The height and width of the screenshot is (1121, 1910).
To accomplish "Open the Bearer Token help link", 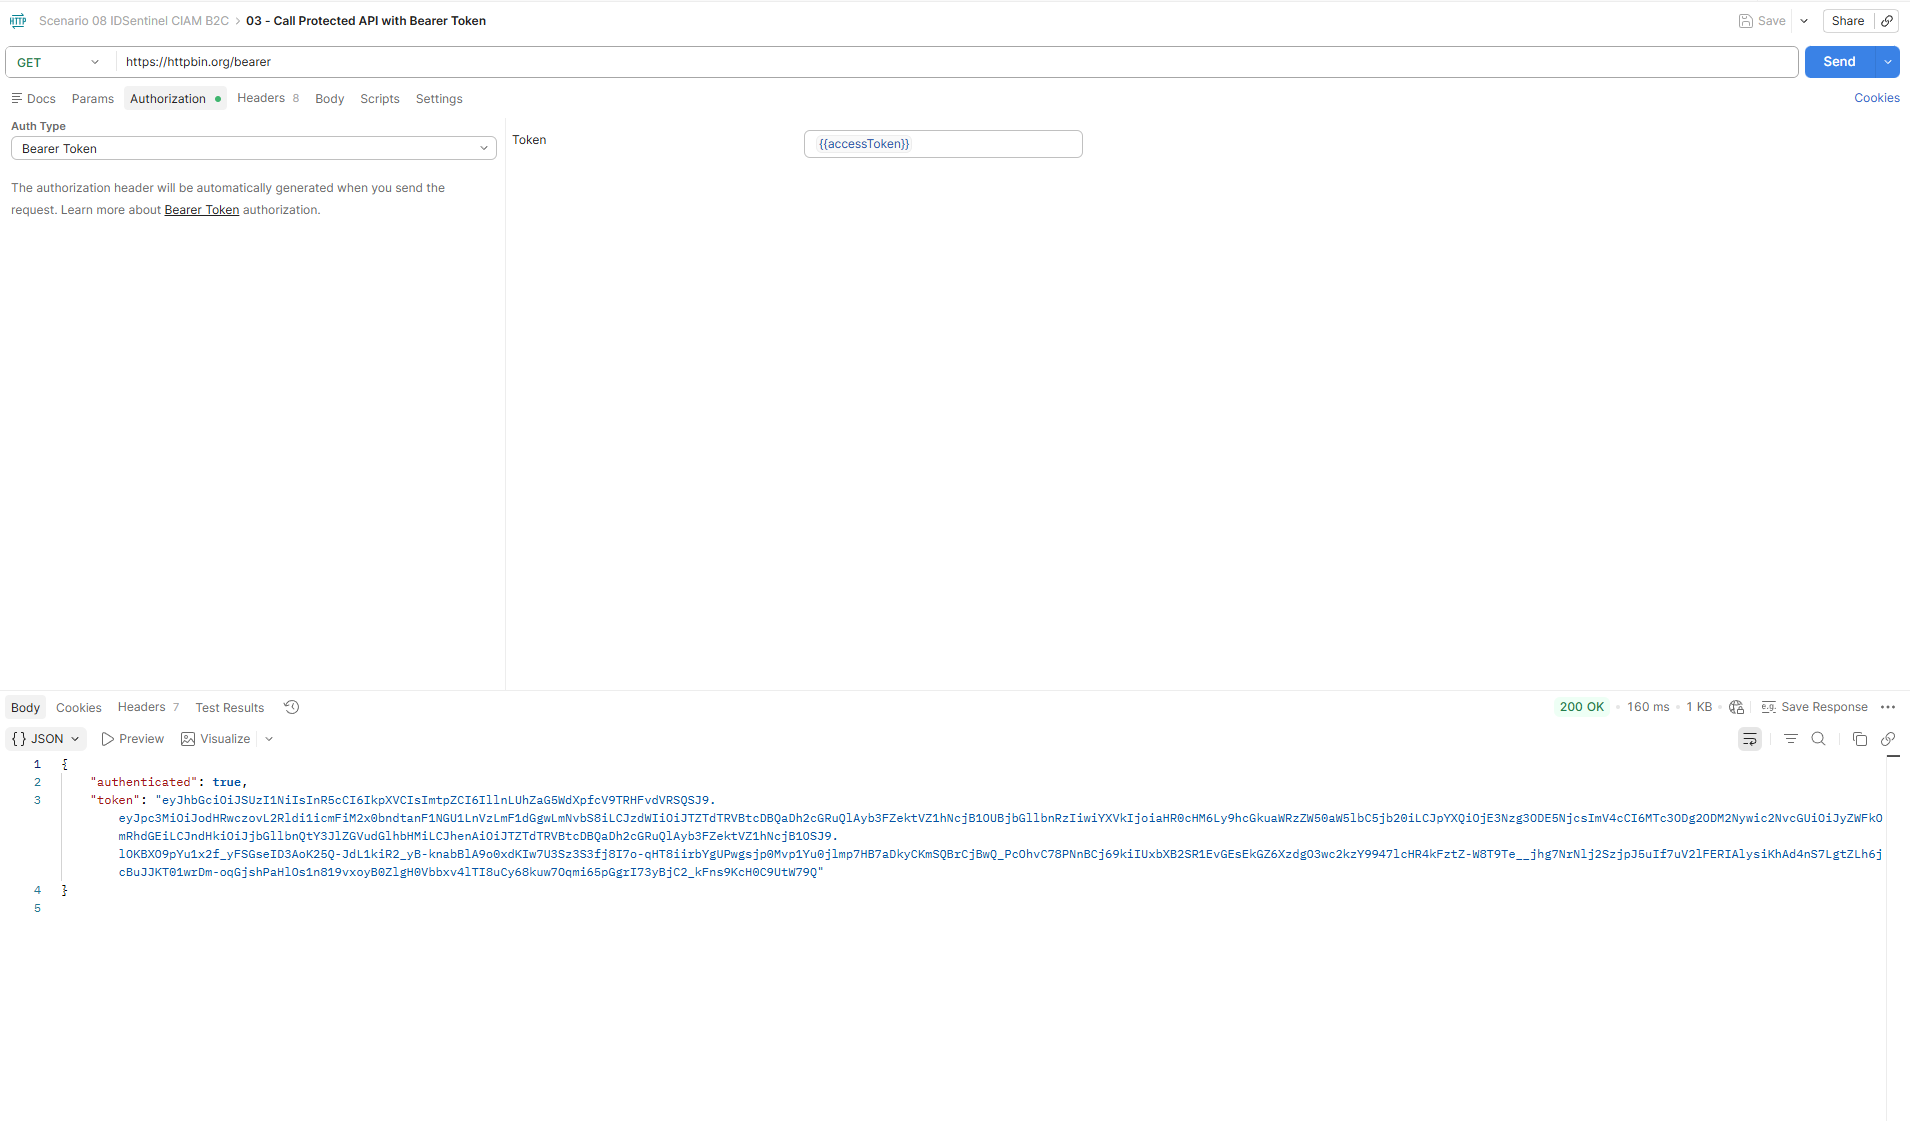I will coord(202,210).
